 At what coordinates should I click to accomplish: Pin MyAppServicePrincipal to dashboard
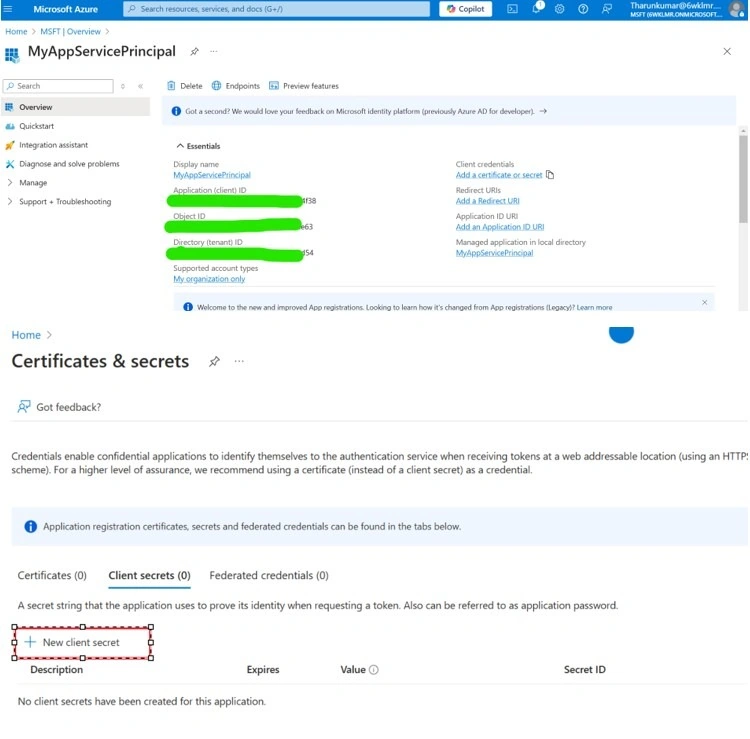point(194,51)
